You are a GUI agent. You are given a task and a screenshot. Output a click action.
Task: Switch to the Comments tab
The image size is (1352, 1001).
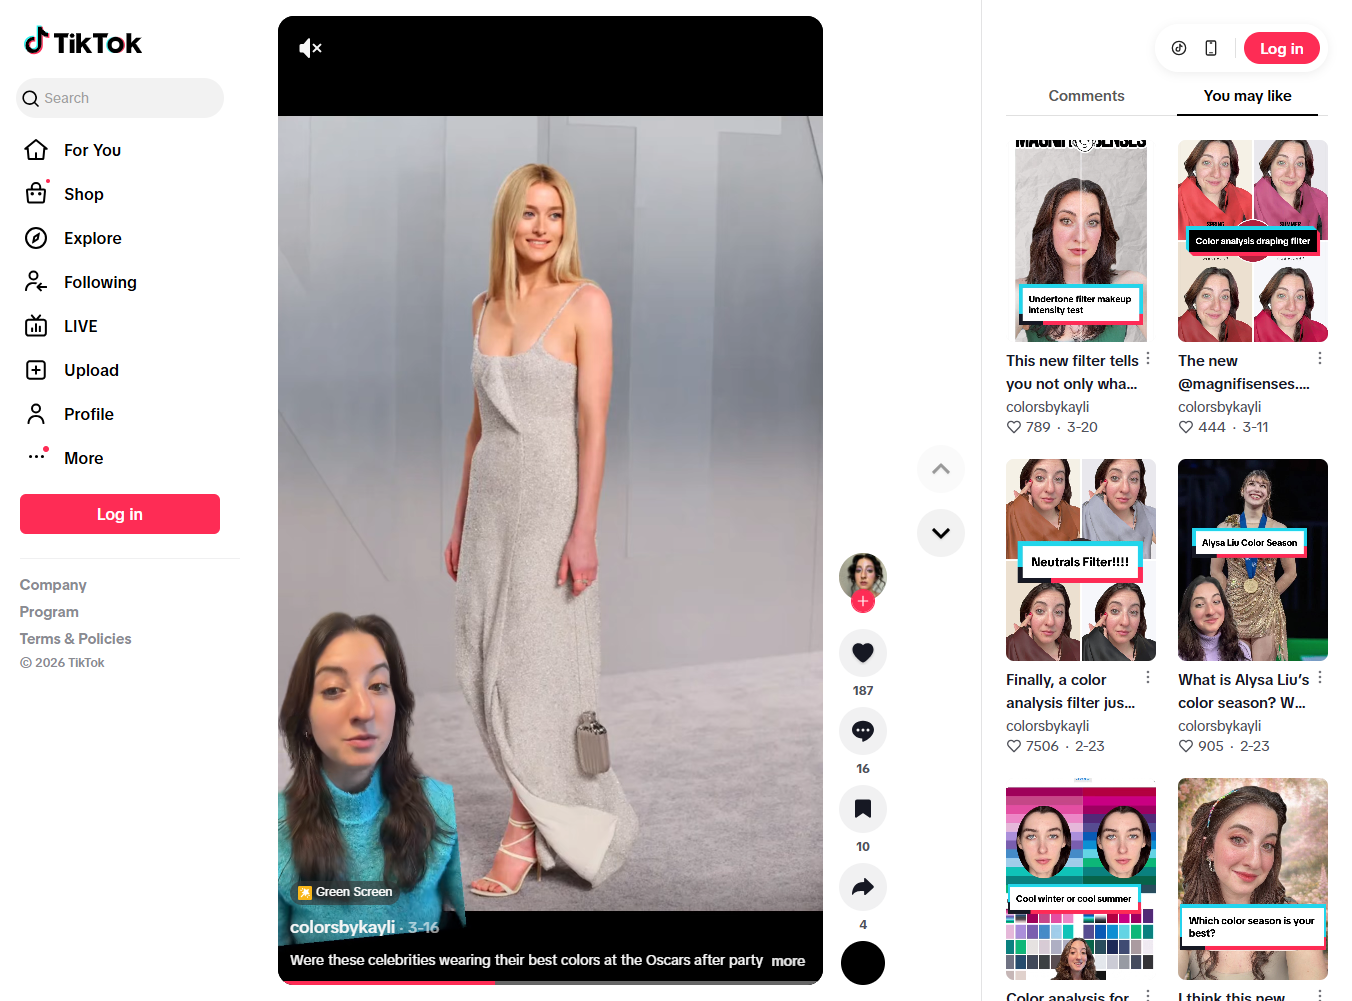(1086, 96)
